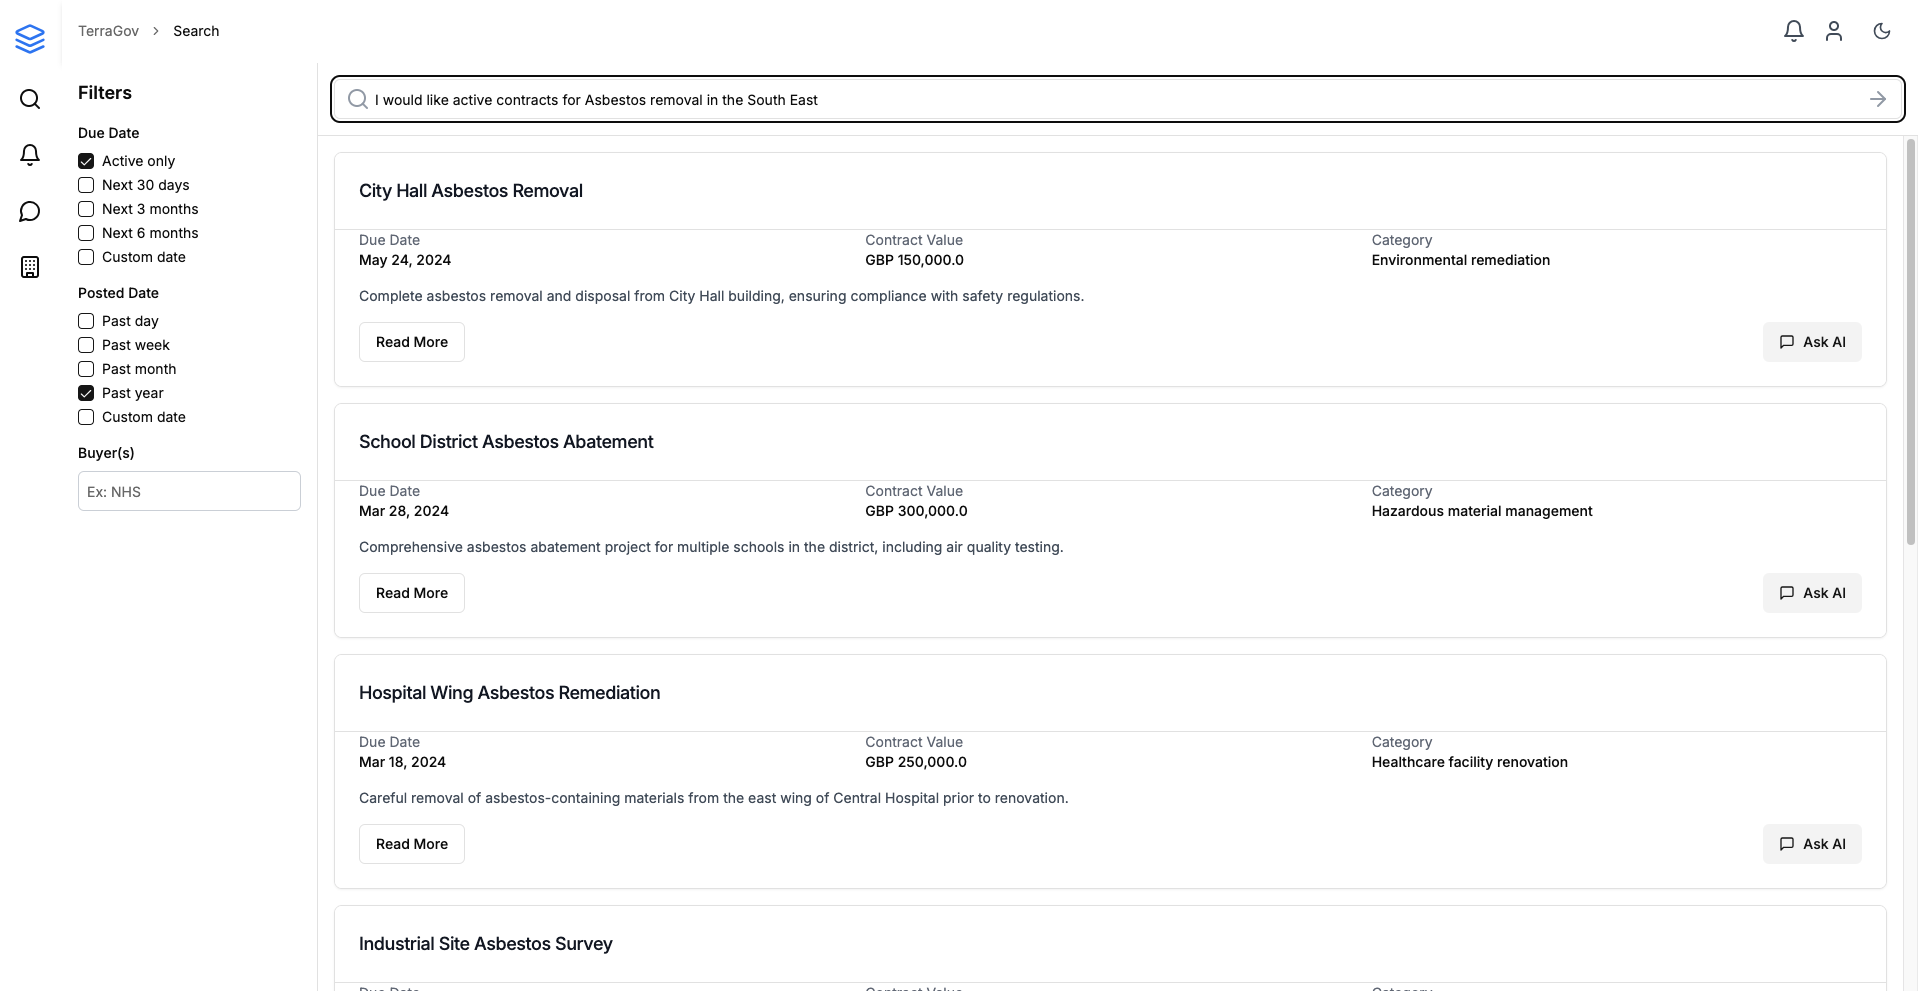The width and height of the screenshot is (1918, 991).
Task: Uncheck the Active only filter
Action: pos(86,161)
